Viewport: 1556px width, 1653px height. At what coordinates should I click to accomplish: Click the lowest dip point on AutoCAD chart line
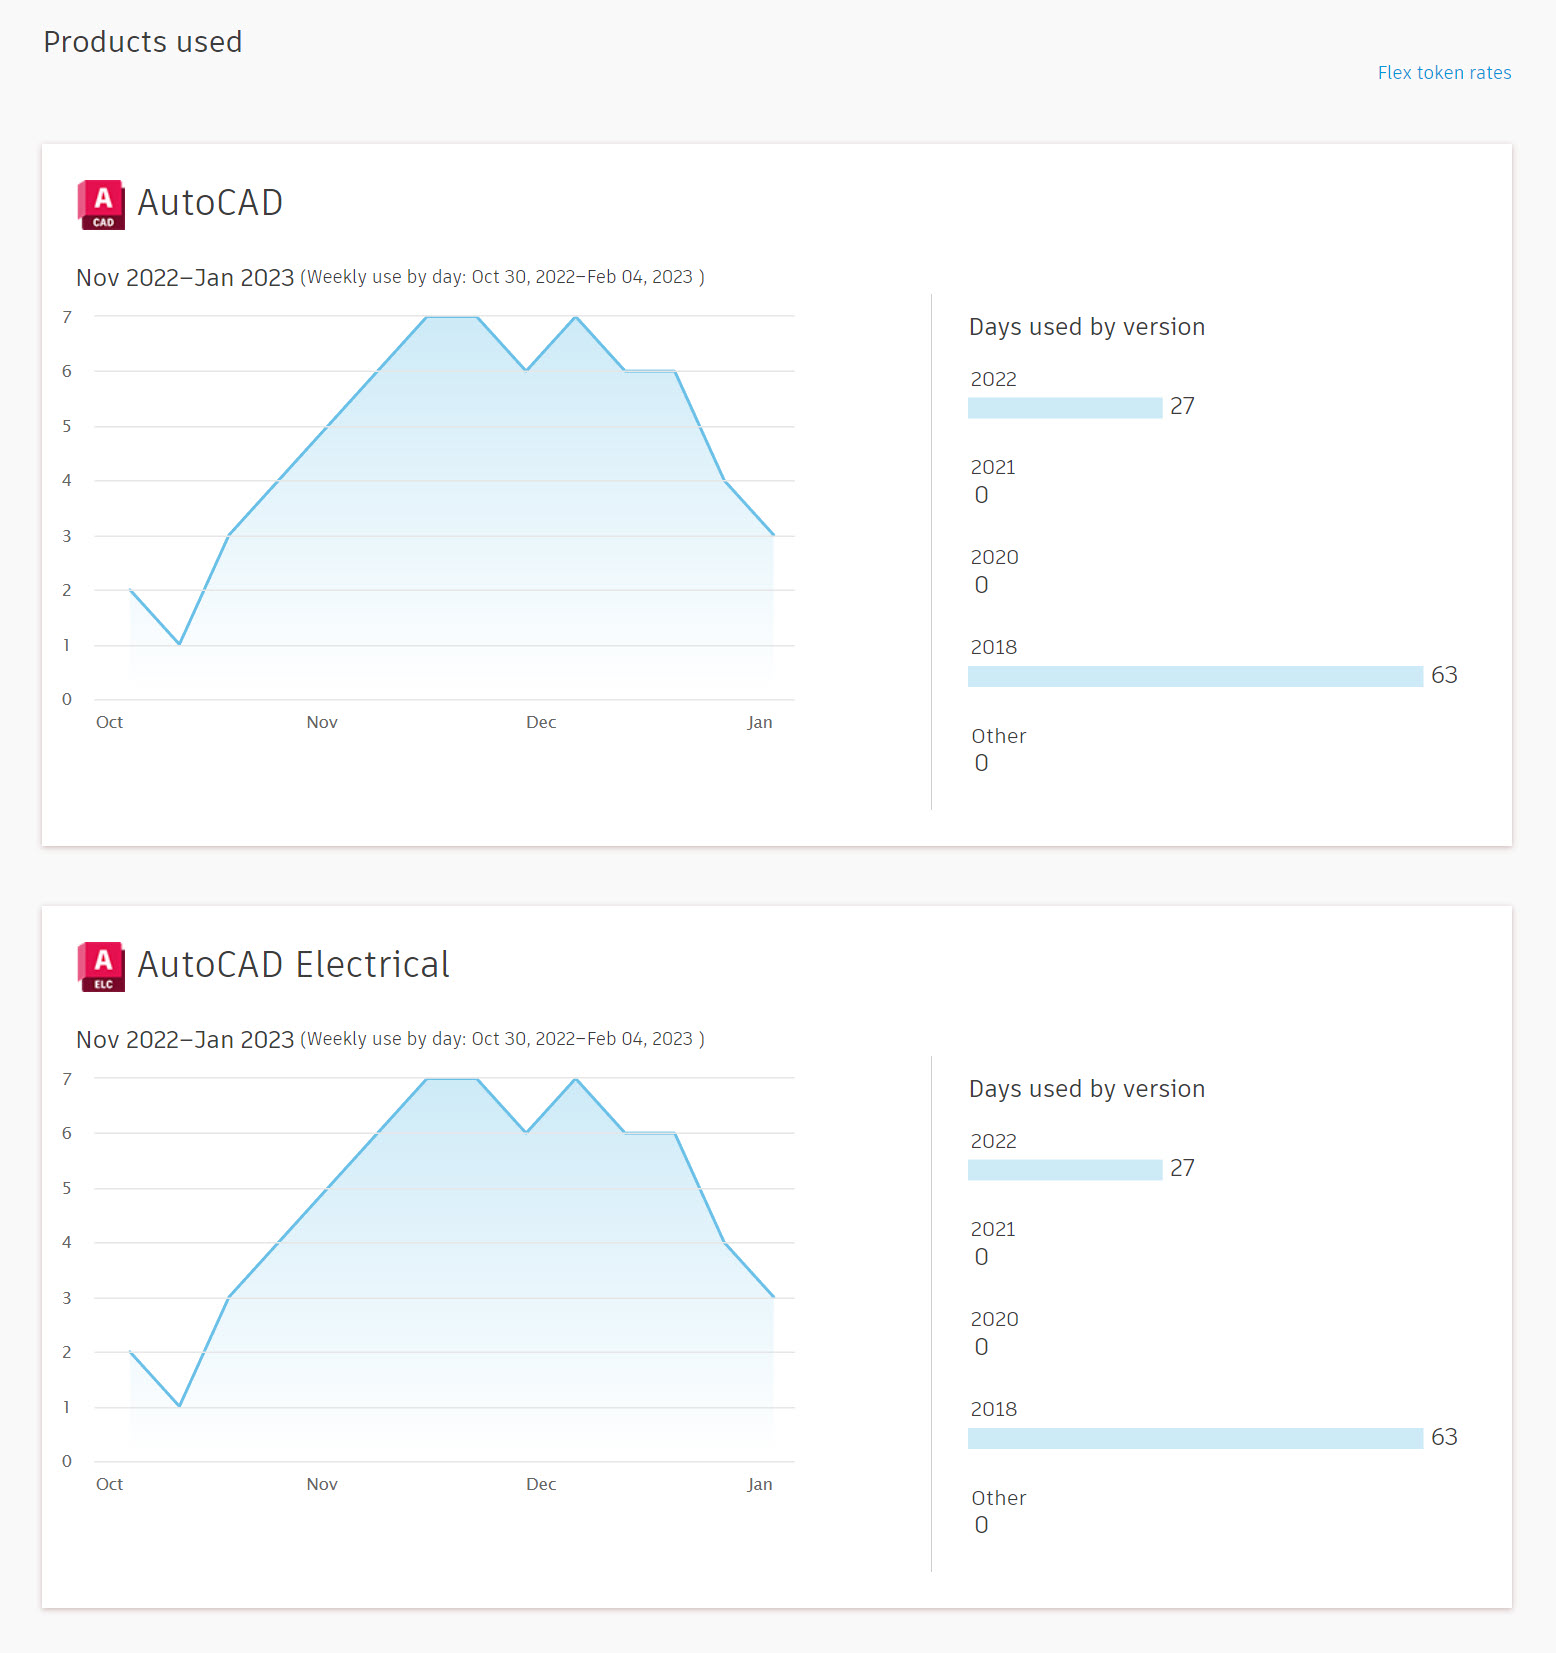(x=180, y=644)
